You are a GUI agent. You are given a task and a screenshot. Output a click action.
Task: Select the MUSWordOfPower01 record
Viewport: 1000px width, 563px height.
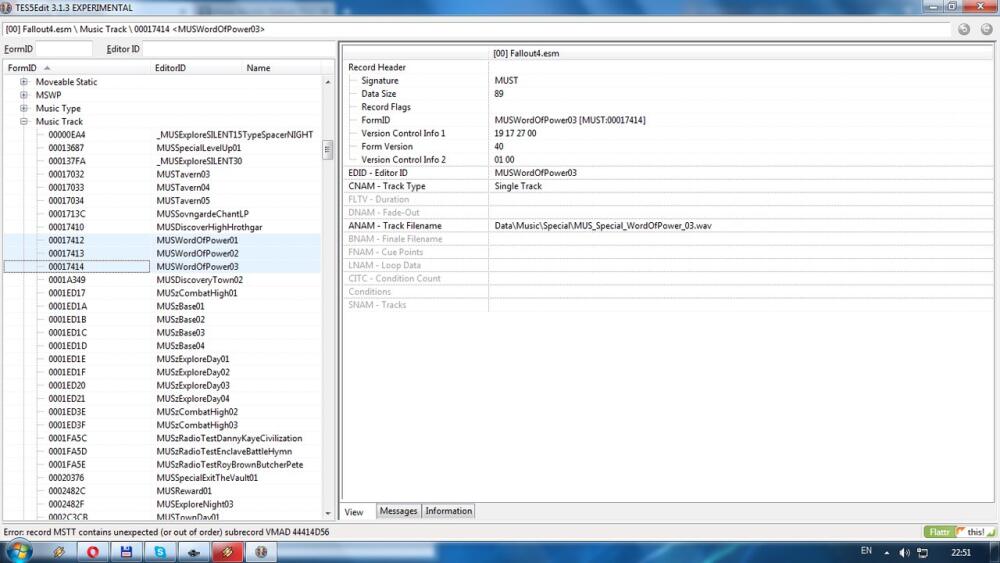(x=197, y=240)
